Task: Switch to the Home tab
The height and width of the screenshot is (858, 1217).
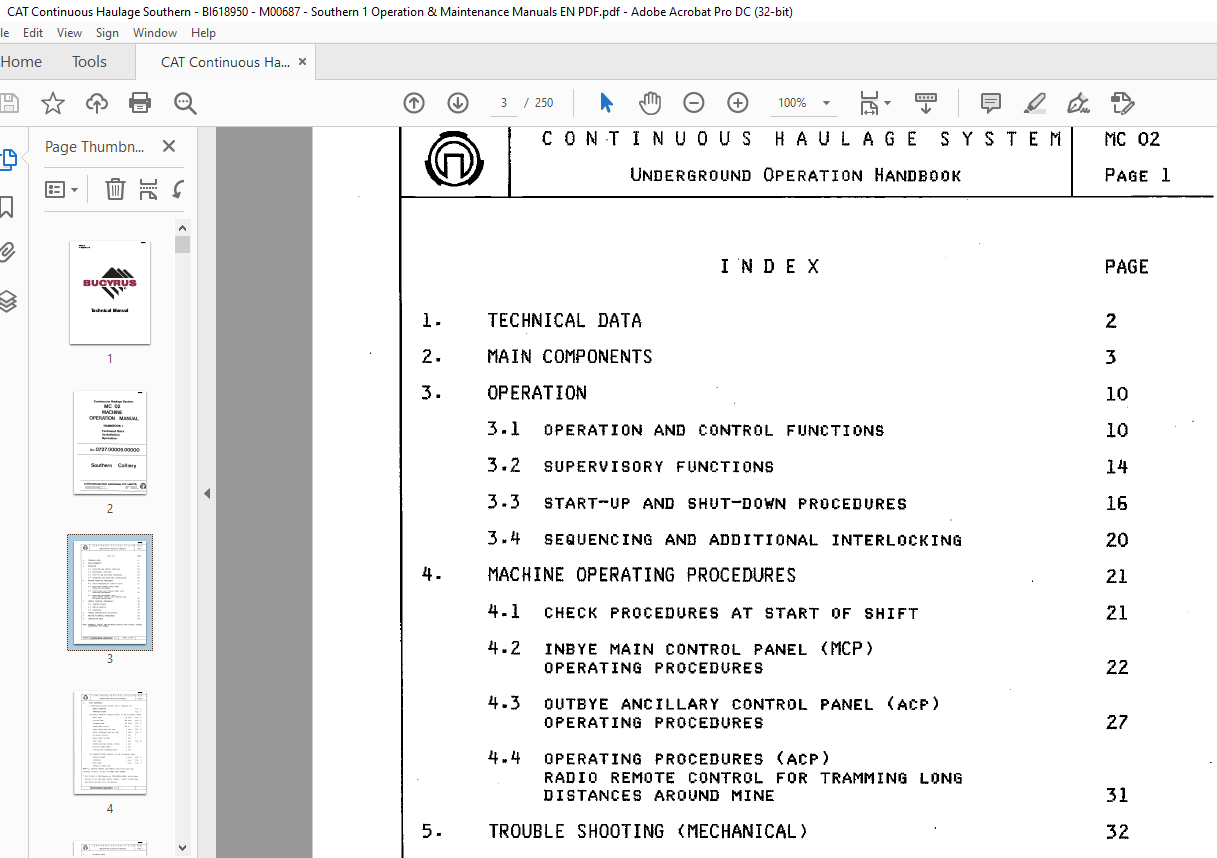Action: tap(21, 62)
